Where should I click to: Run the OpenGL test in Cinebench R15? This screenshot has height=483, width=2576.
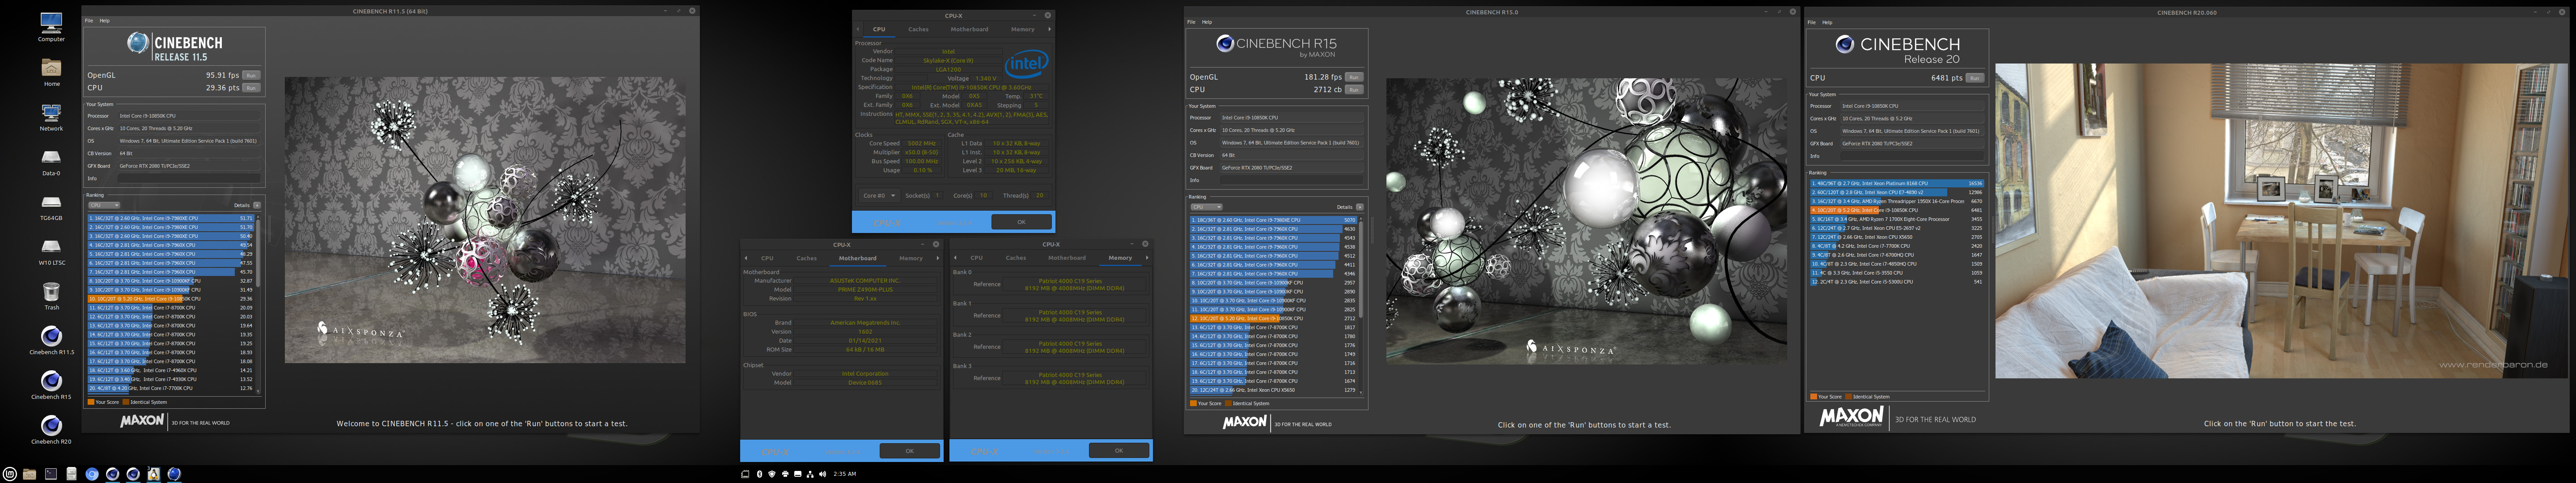click(1354, 77)
